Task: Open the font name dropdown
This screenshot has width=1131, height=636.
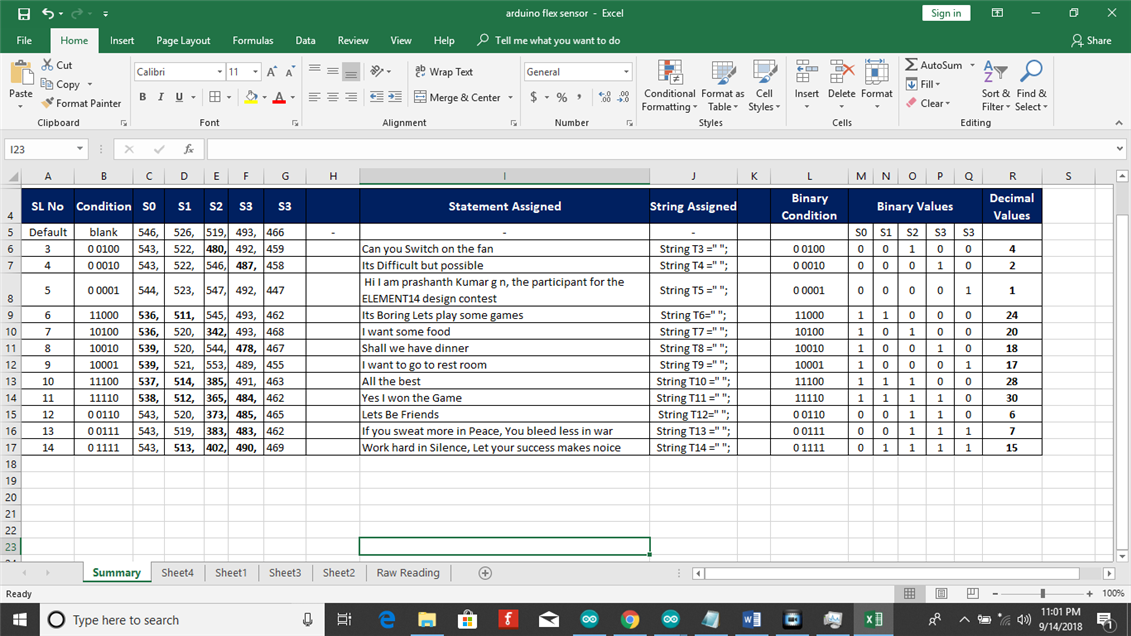Action: tap(220, 72)
